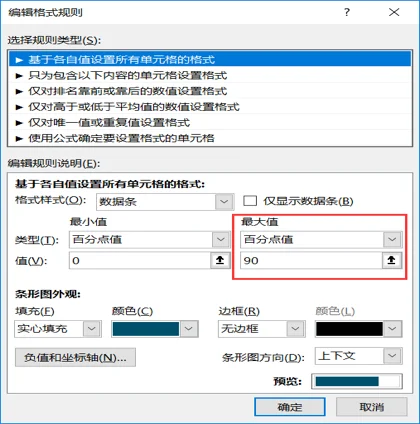Click the 确定 button

click(290, 407)
